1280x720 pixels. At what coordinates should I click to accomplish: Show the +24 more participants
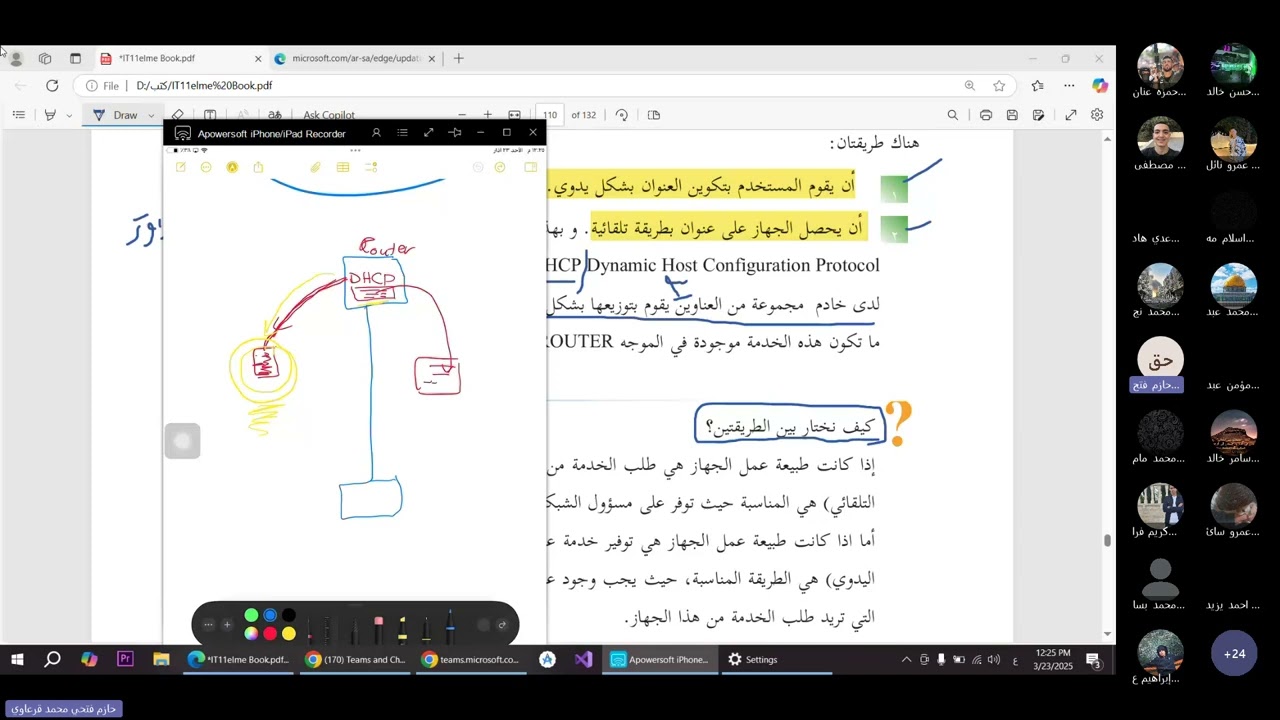tap(1234, 654)
